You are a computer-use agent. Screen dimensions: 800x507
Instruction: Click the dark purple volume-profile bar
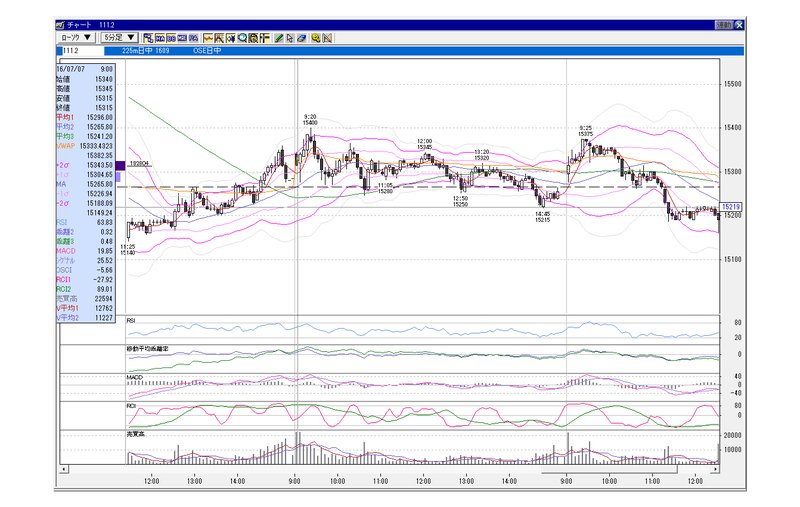(120, 166)
